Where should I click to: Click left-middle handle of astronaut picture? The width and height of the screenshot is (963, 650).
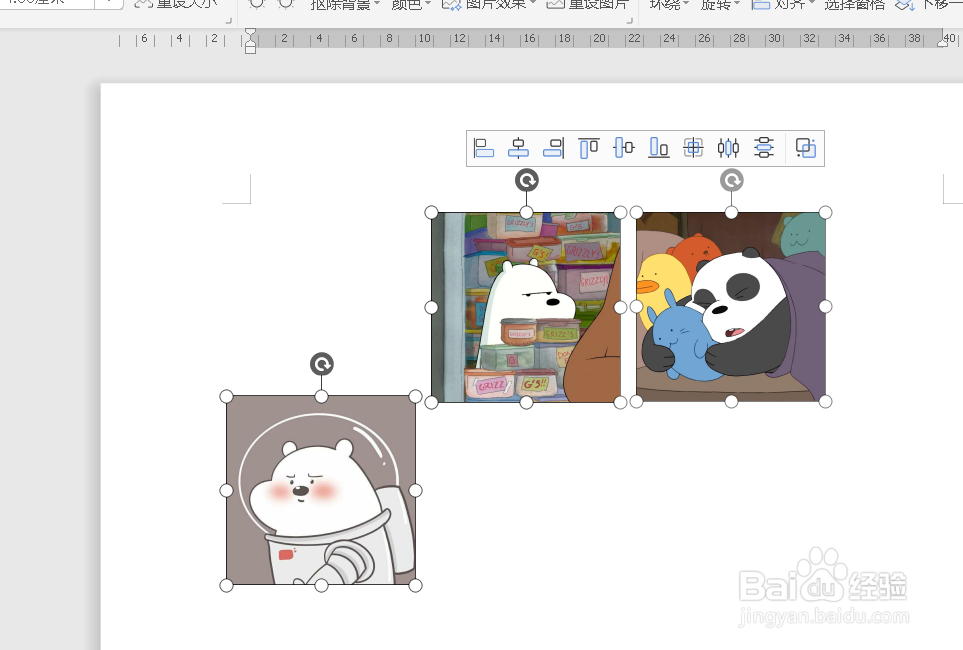pyautogui.click(x=226, y=490)
